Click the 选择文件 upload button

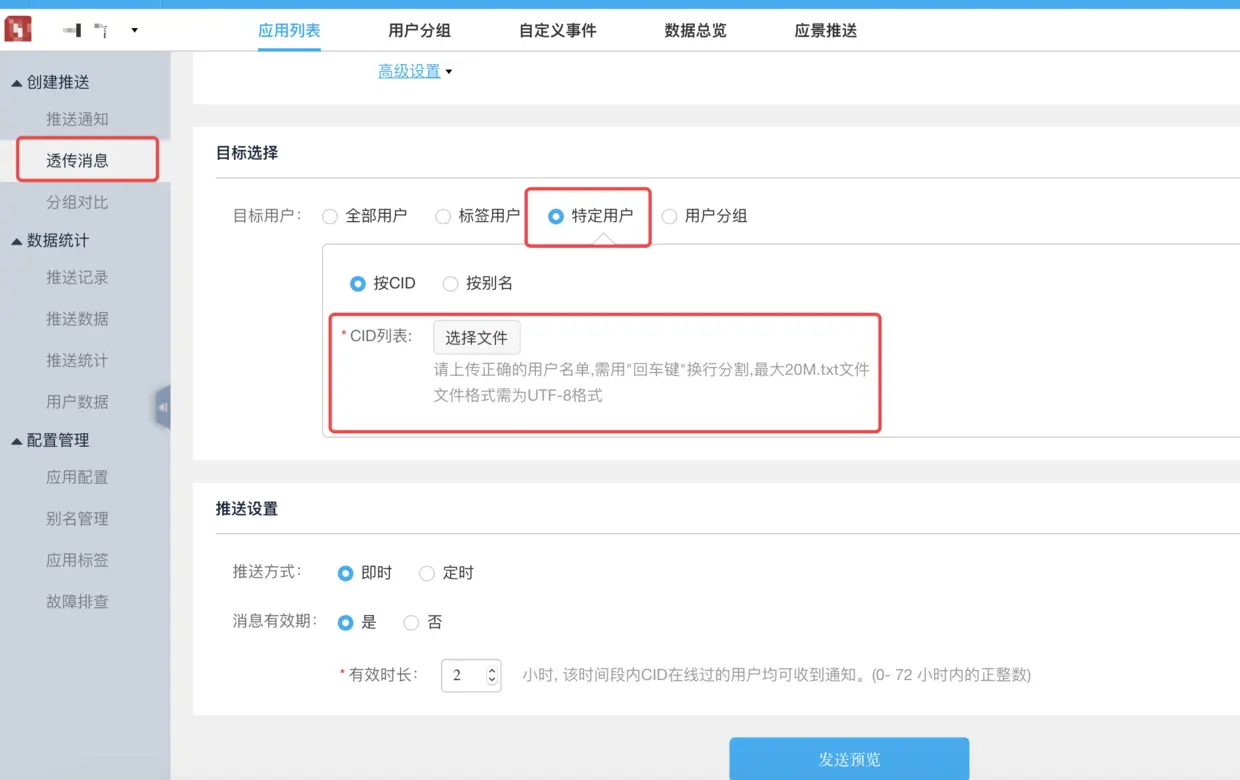(476, 337)
